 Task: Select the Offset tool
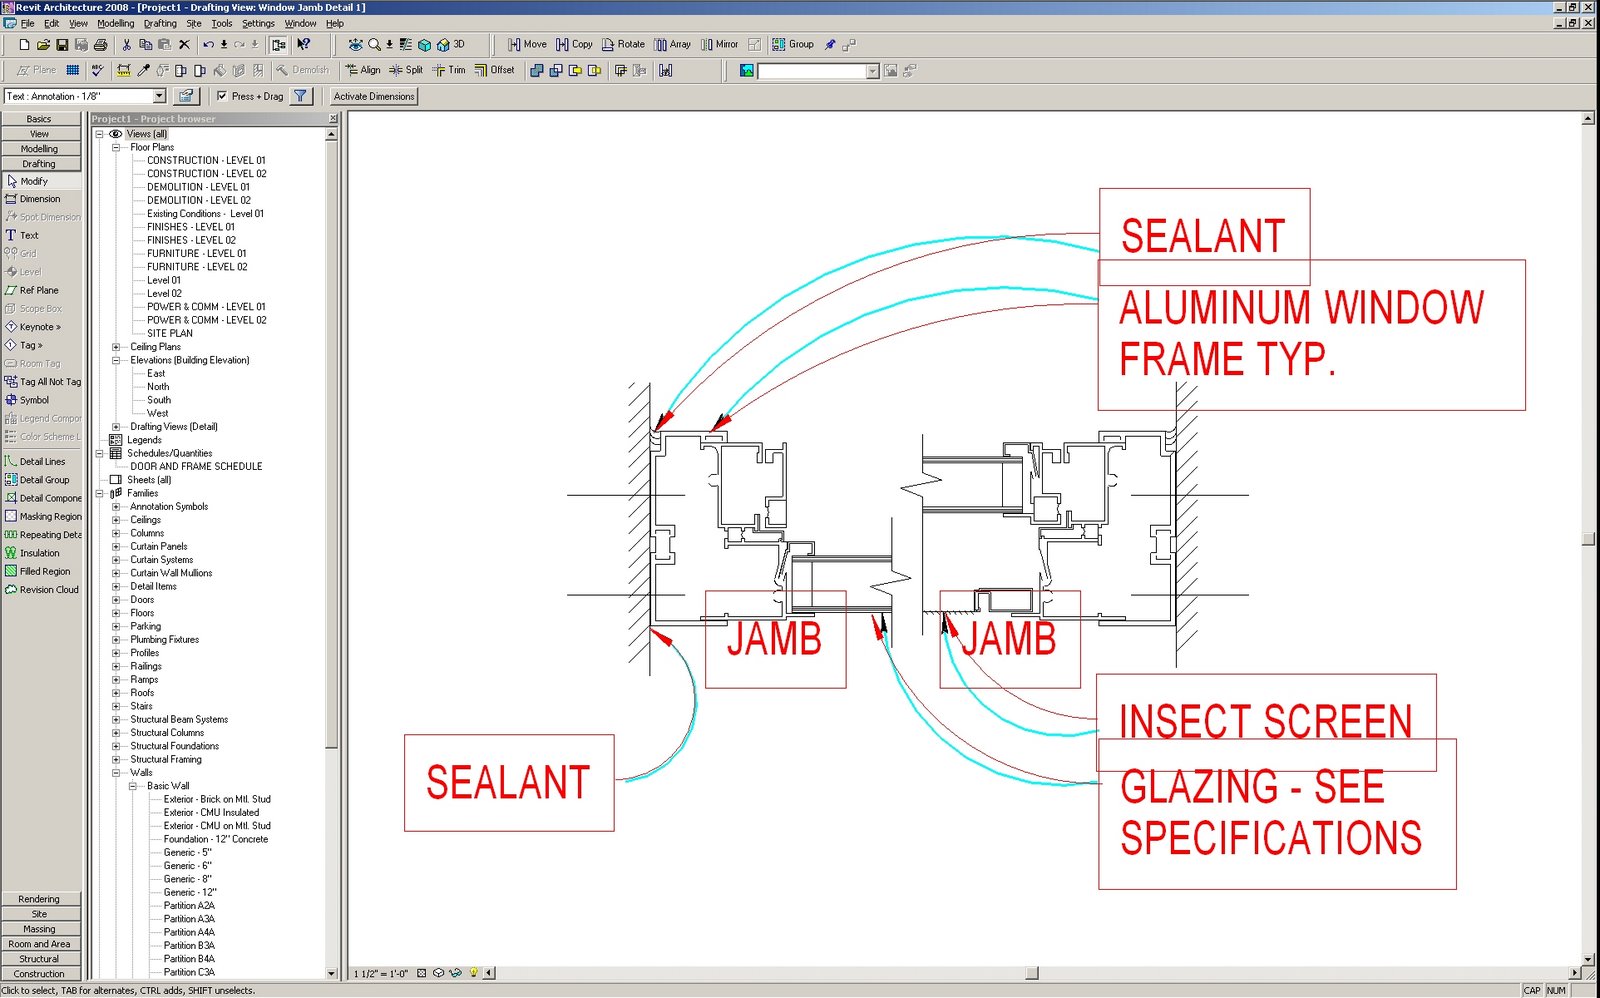(495, 71)
